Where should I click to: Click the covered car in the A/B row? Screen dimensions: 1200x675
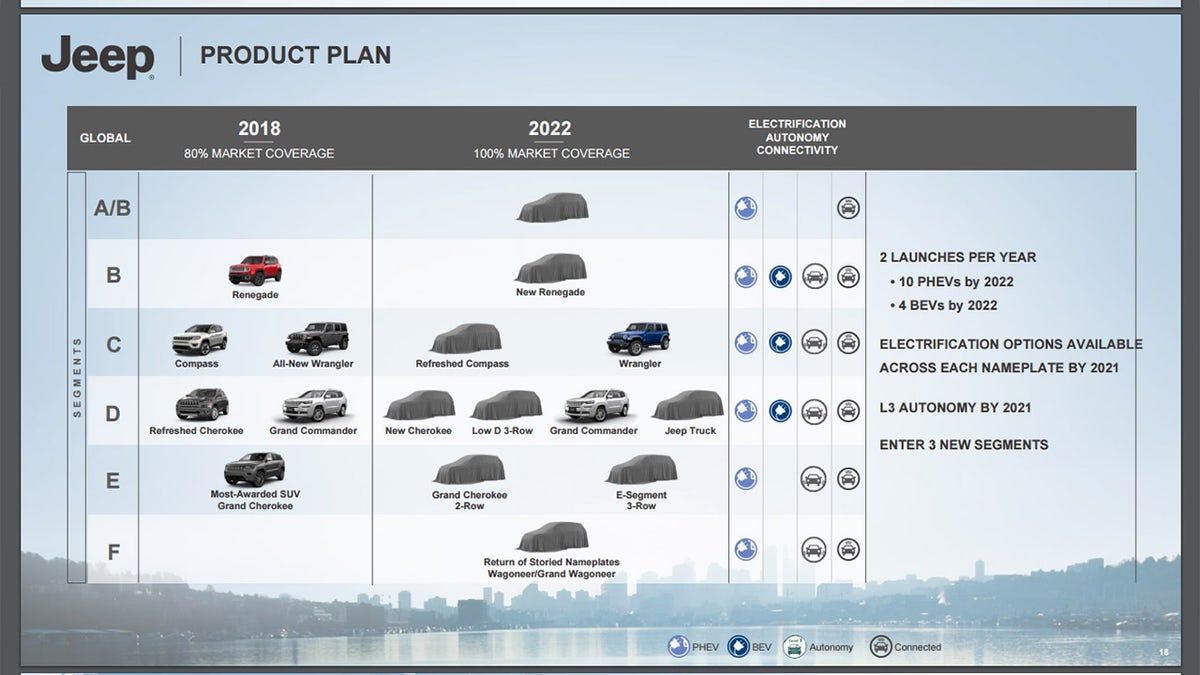click(553, 207)
